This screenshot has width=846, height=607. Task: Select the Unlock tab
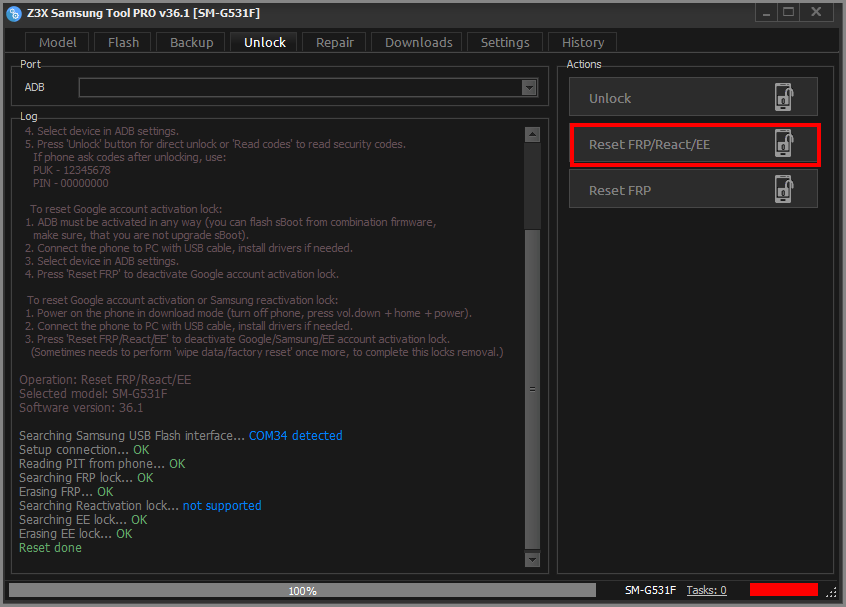pos(264,42)
